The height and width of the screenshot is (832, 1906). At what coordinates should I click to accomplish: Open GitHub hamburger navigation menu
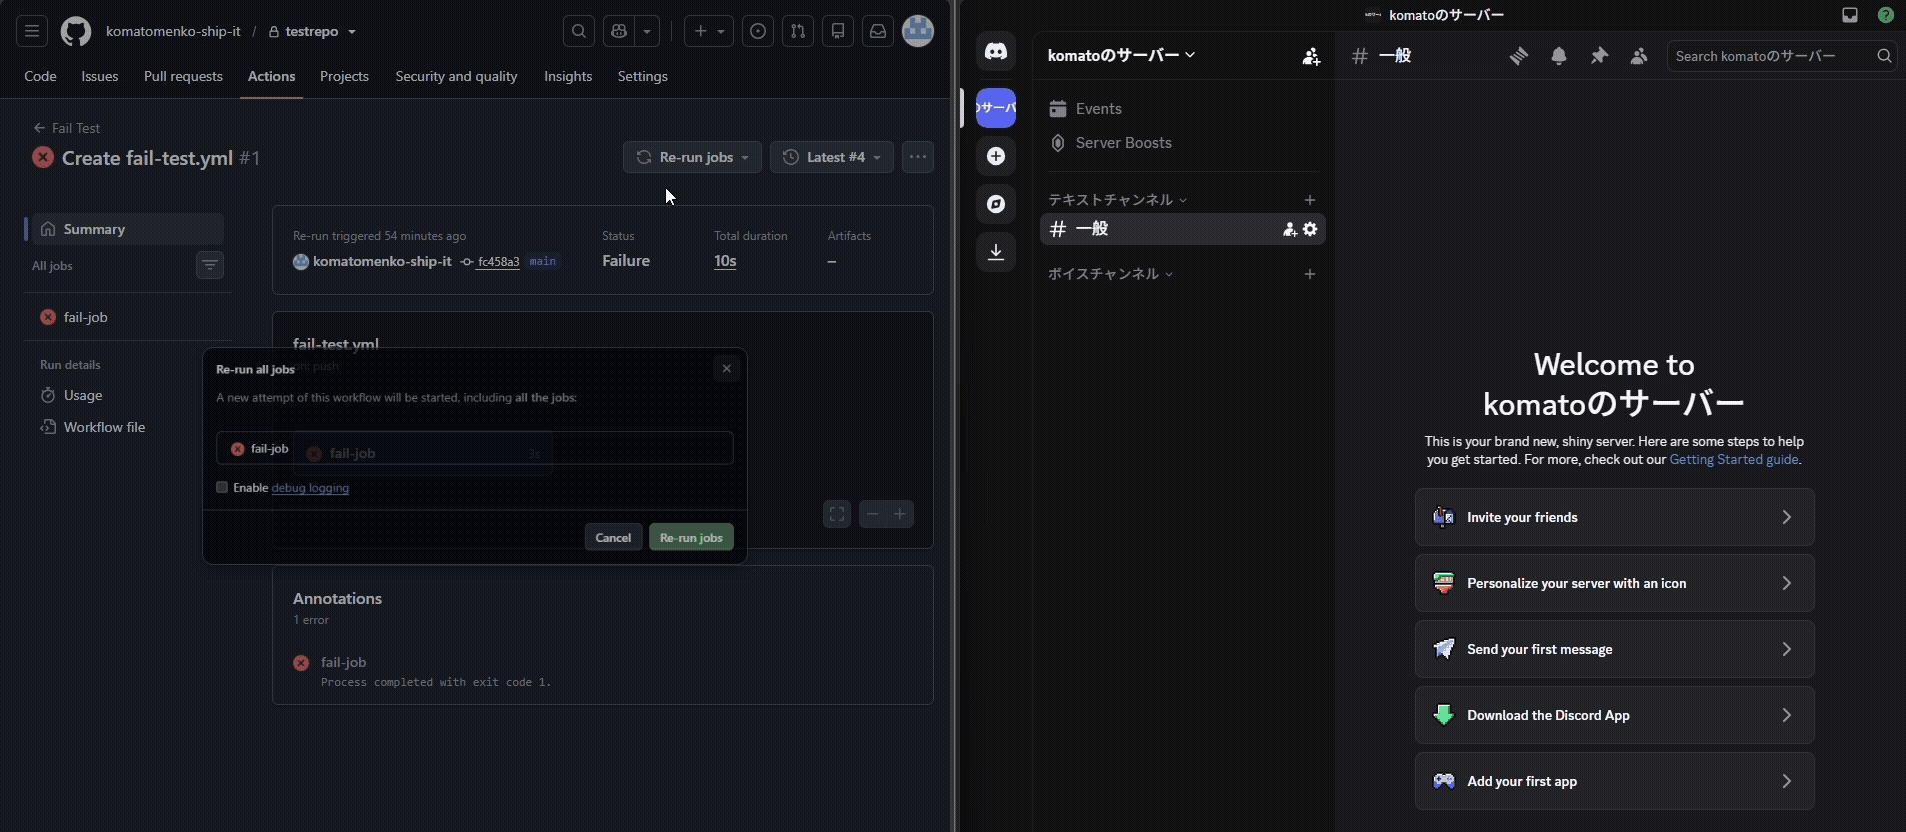32,32
